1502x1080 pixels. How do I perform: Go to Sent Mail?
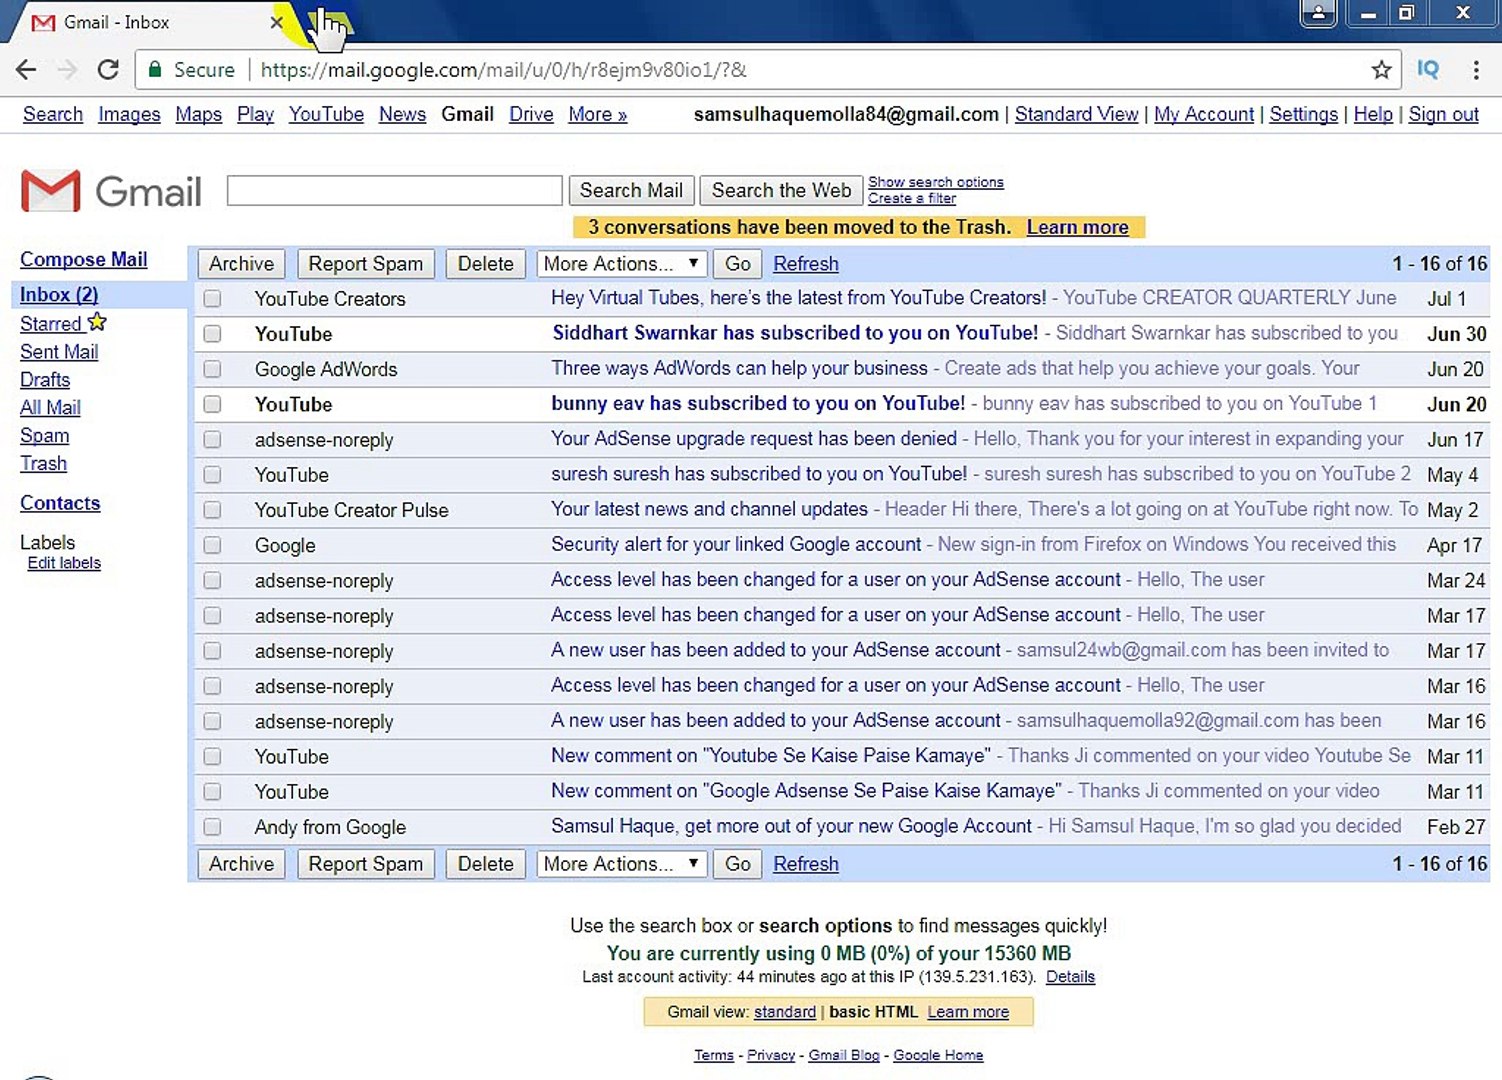(x=59, y=352)
